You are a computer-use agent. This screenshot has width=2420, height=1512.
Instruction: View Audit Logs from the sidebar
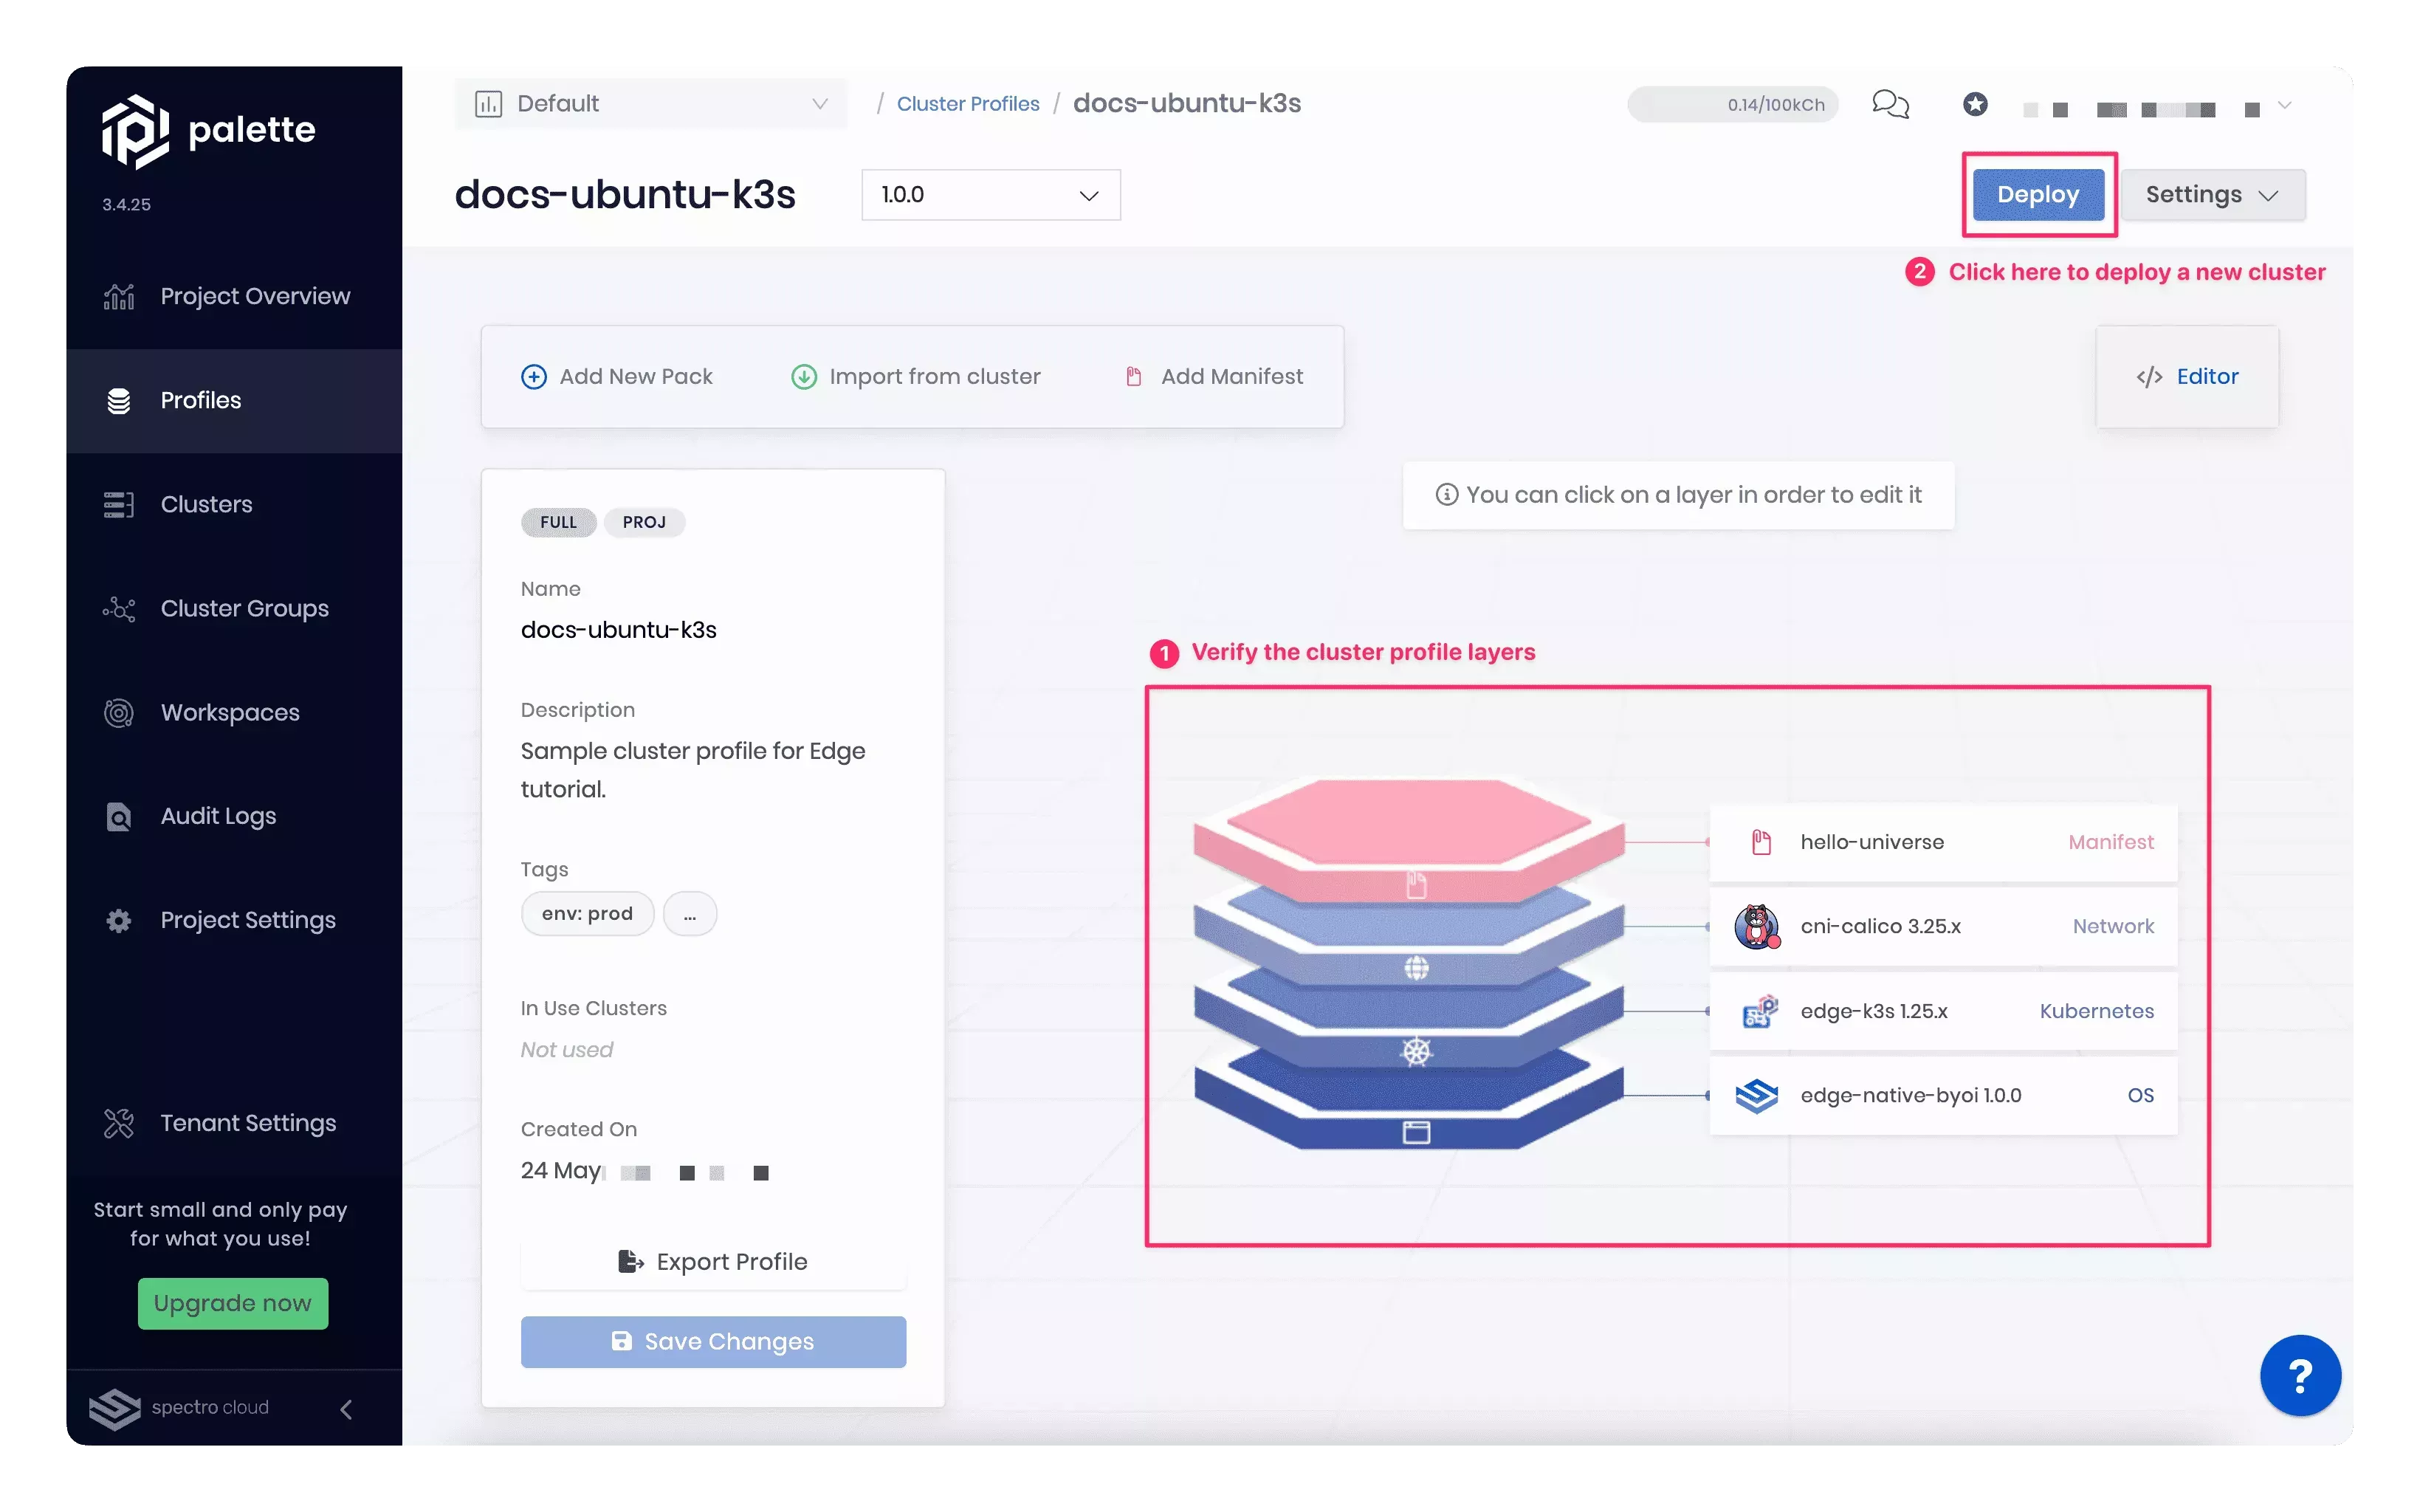tap(217, 816)
